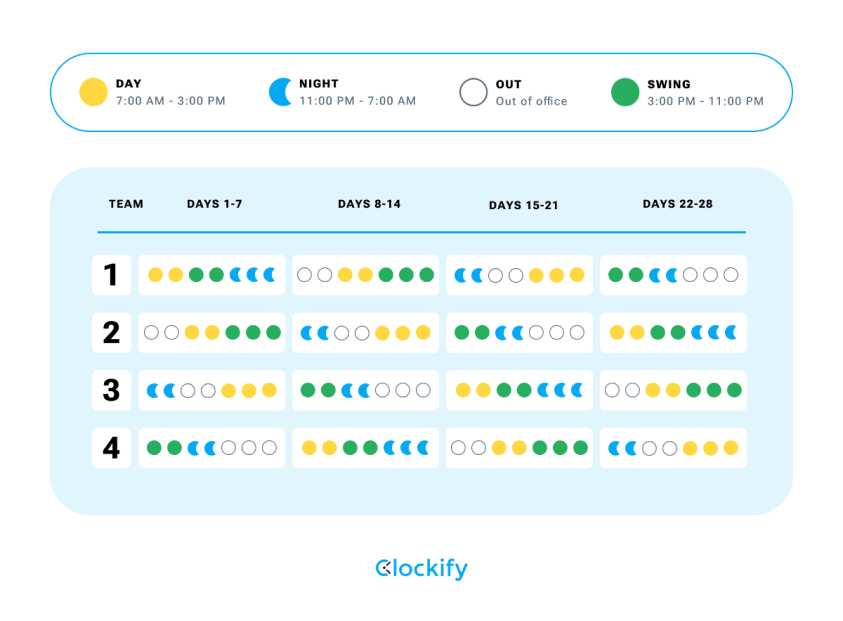Pick Team 3's Days 8-14 schedule cell

click(365, 390)
